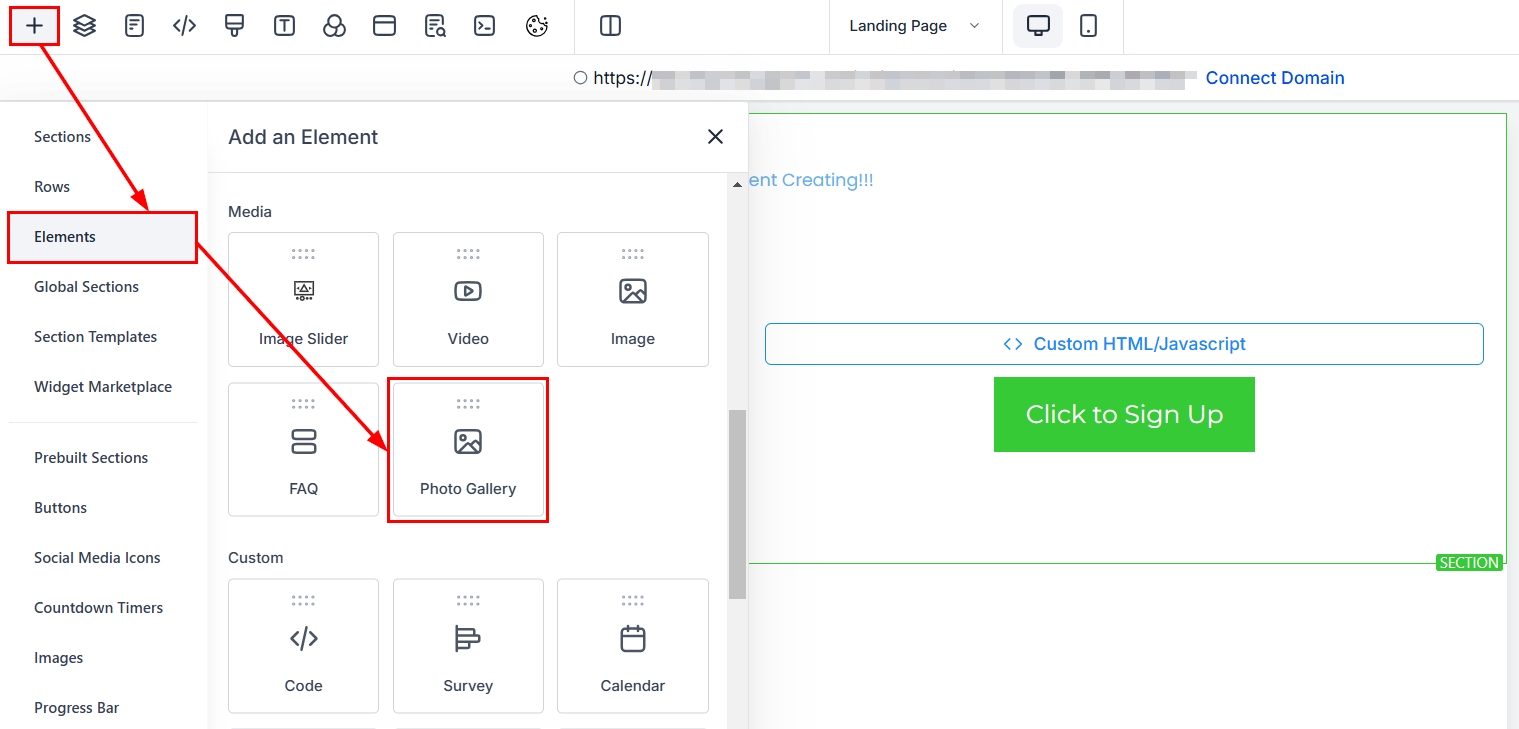Viewport: 1519px width, 729px height.
Task: Pick the Image Slider element card
Action: click(303, 299)
